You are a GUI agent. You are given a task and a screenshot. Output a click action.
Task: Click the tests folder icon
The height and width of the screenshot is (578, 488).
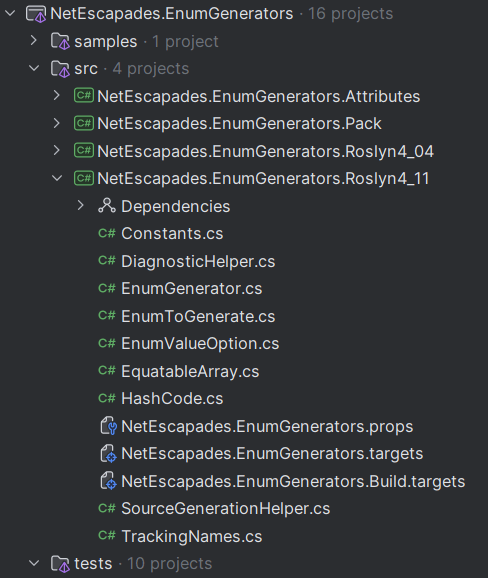pyautogui.click(x=60, y=564)
